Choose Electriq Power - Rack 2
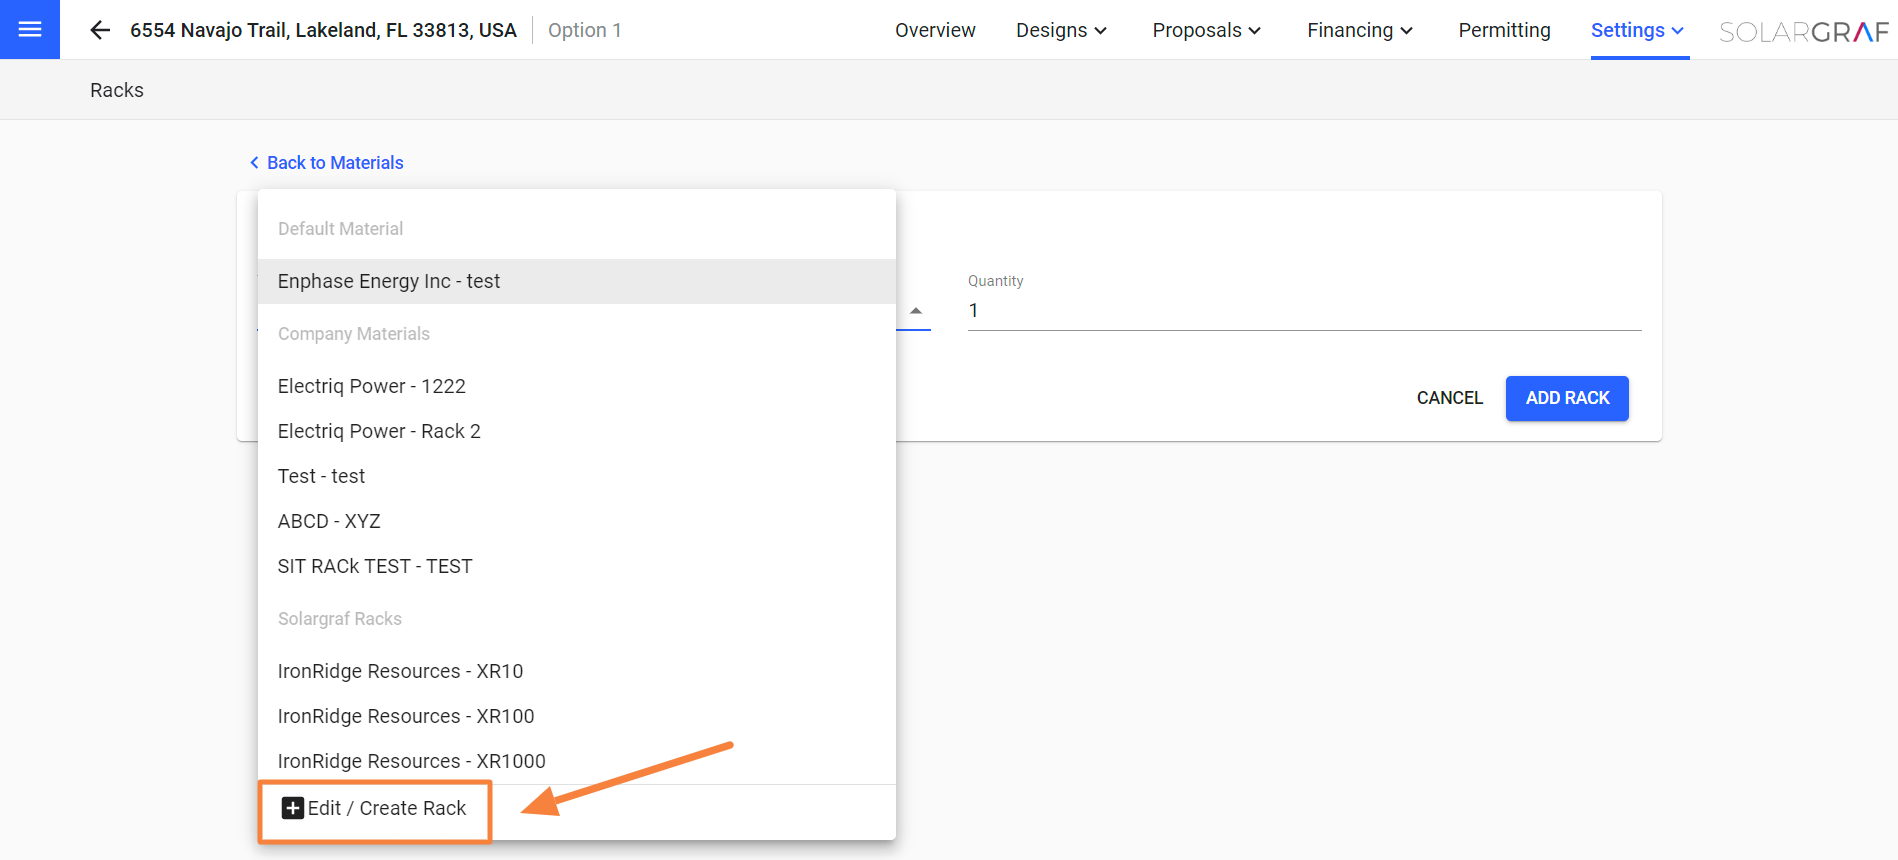Screen dimensions: 1898x860 pos(379,431)
